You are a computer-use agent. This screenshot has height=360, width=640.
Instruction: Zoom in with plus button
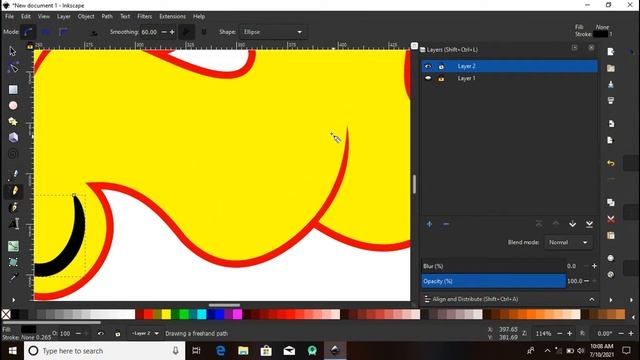569,334
